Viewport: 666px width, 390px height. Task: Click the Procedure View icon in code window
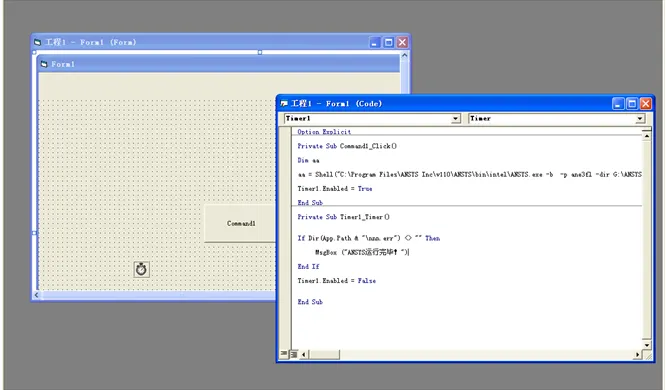point(284,354)
